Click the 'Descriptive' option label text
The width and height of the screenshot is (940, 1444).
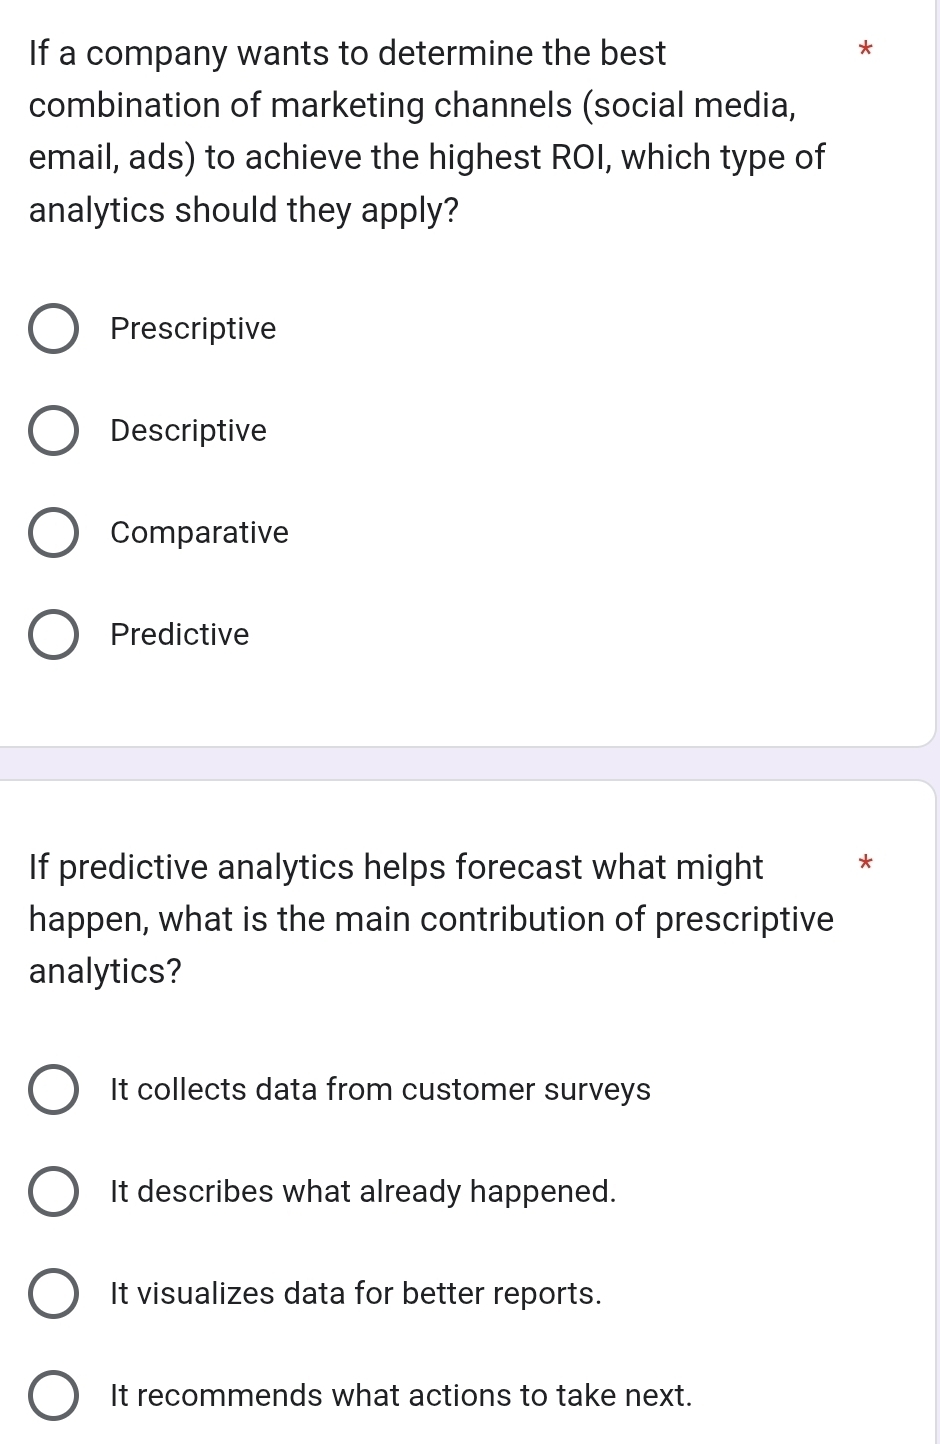pos(188,431)
